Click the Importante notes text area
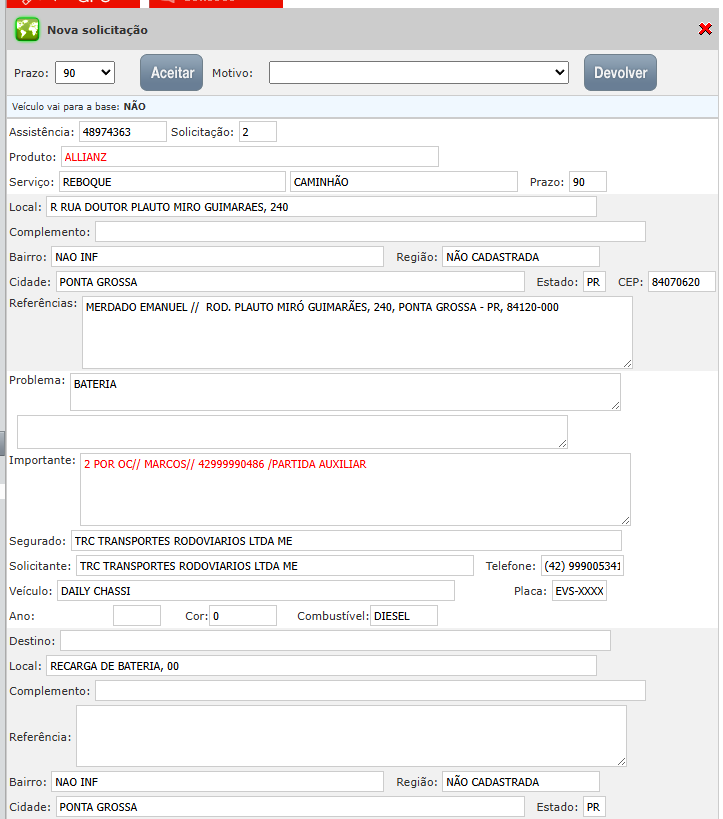The width and height of the screenshot is (723, 819). 354,489
